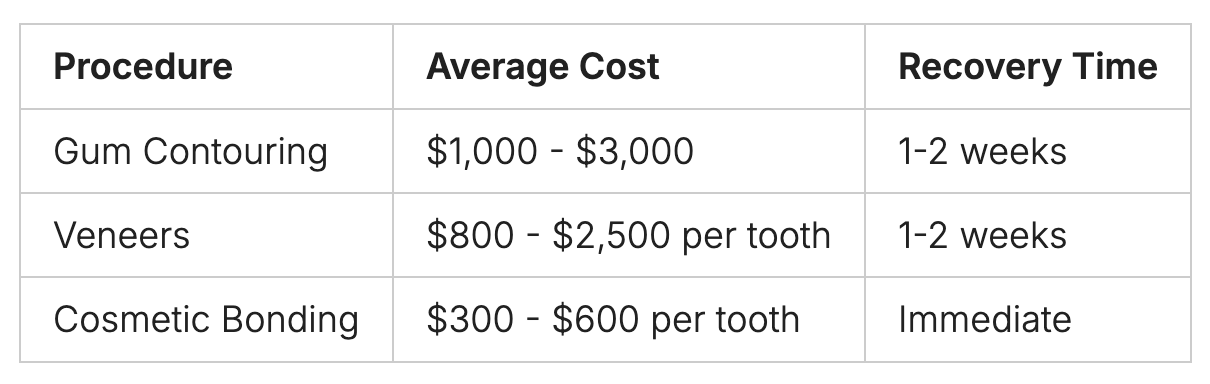Click the Recovery Time column header

(x=1028, y=67)
